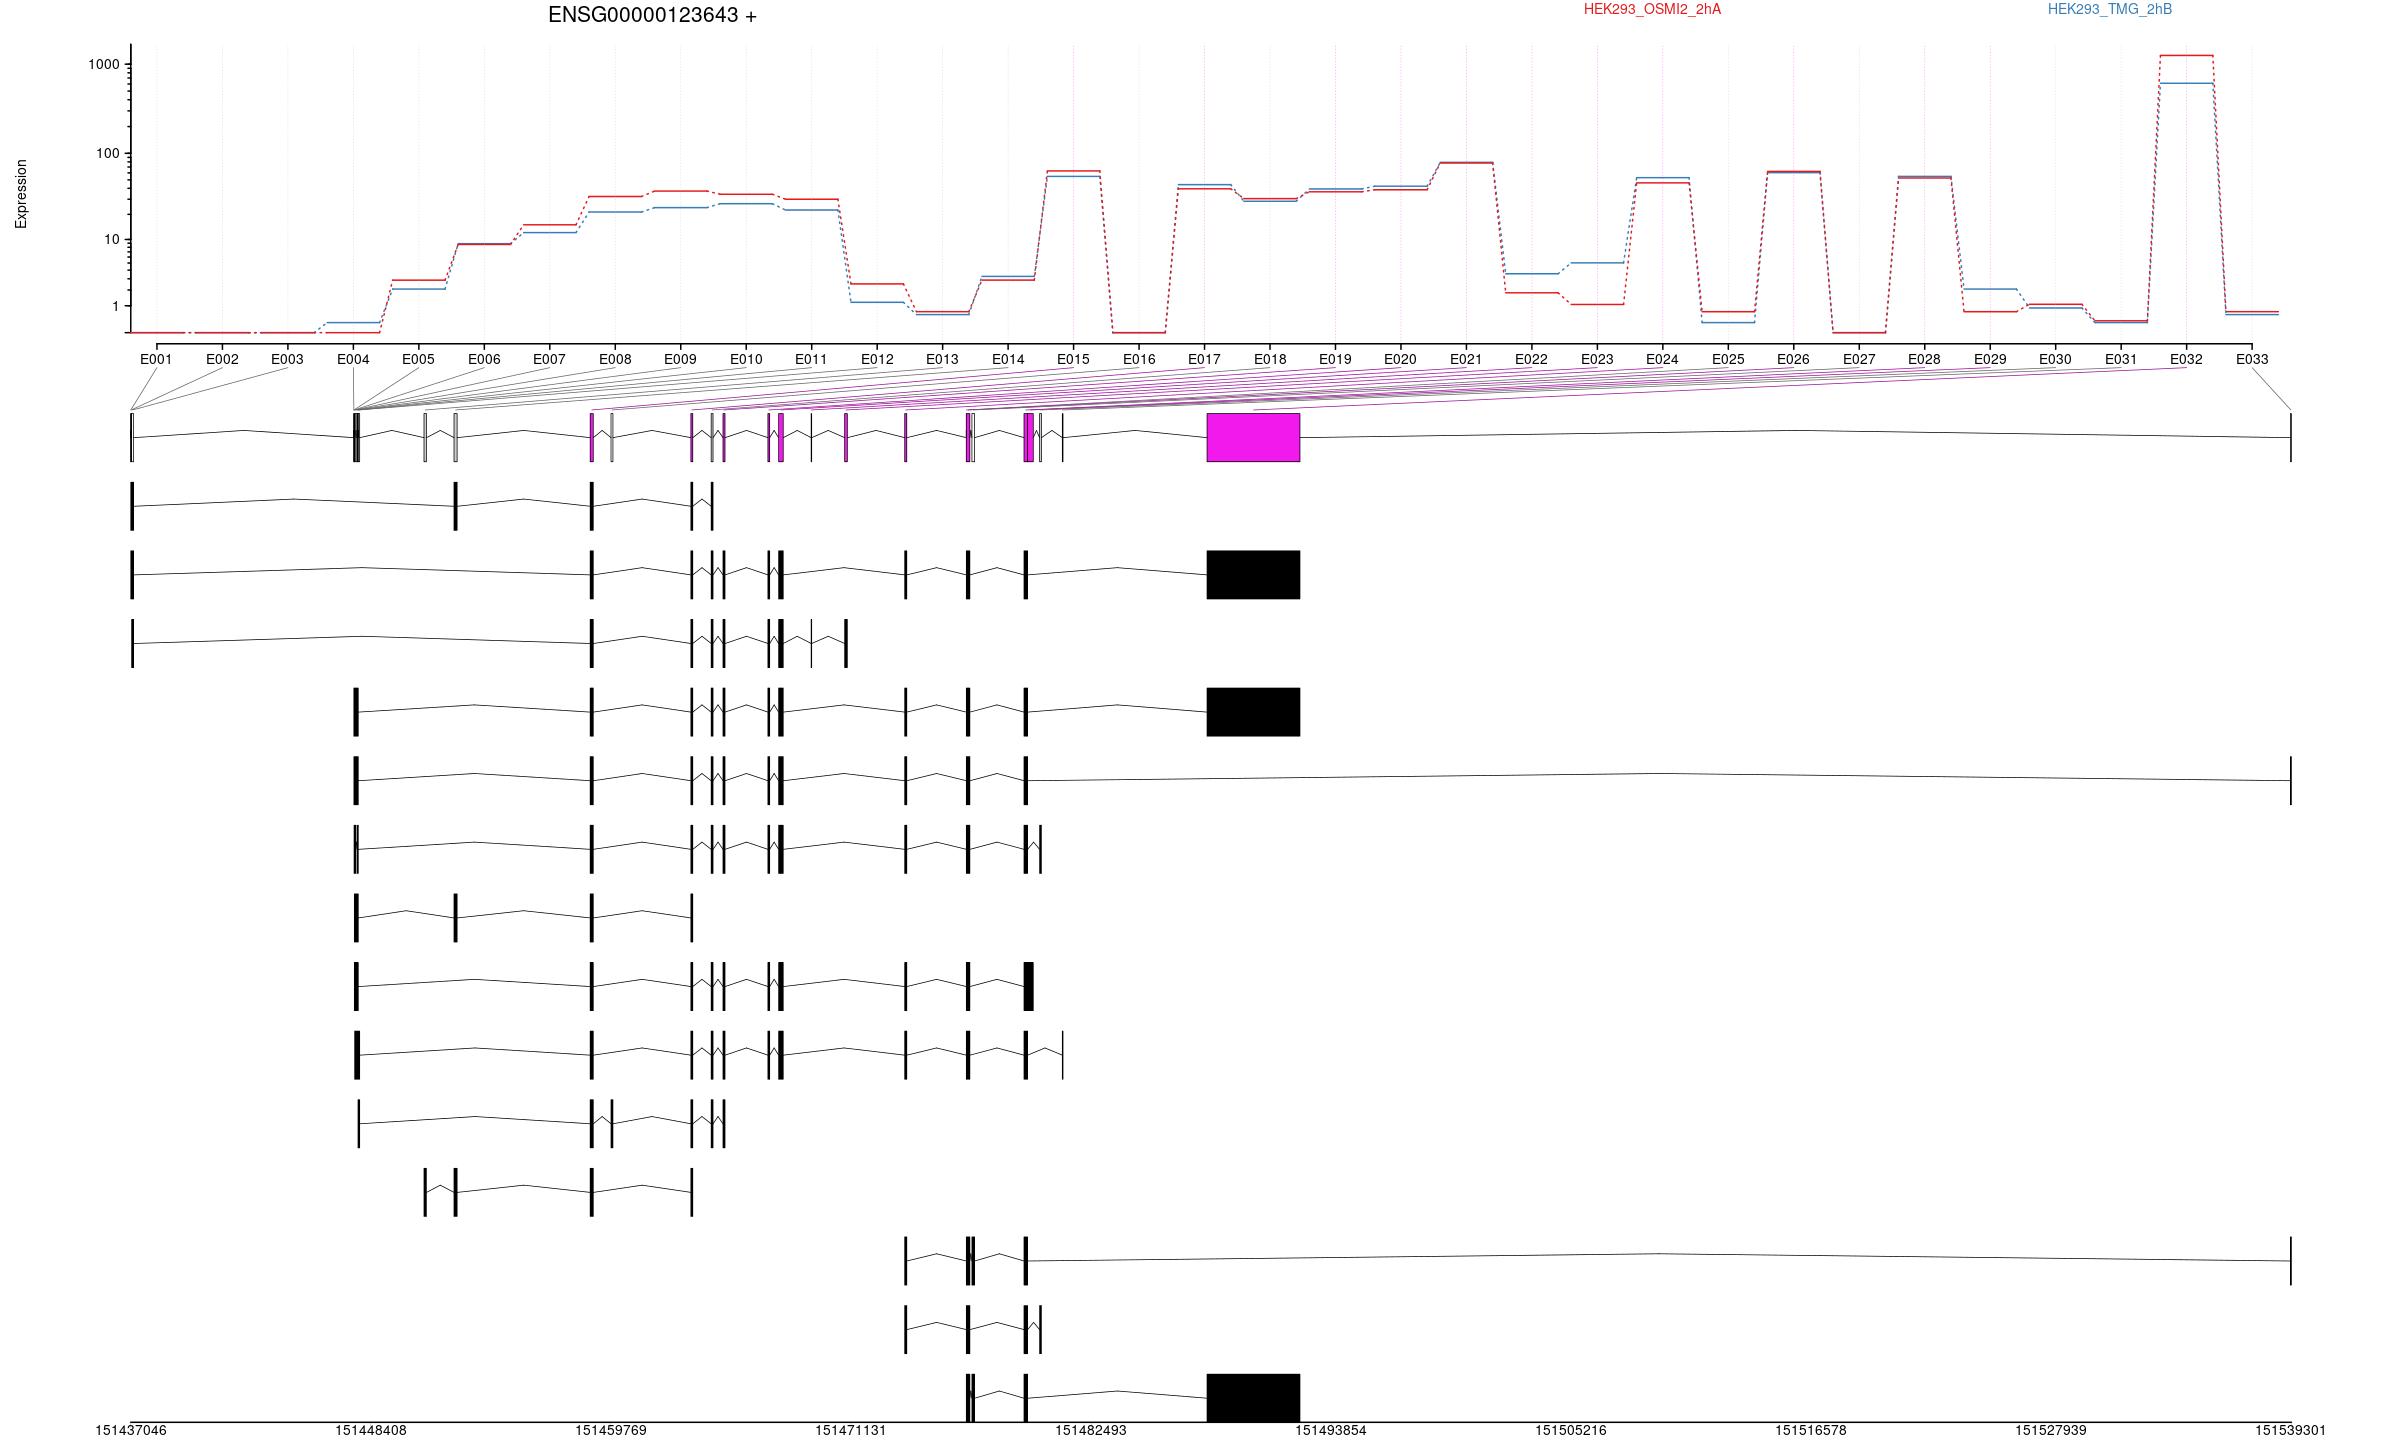Viewport: 2400px width, 1450px height.
Task: Click the 1000 y-axis tick label
Action: [x=104, y=64]
